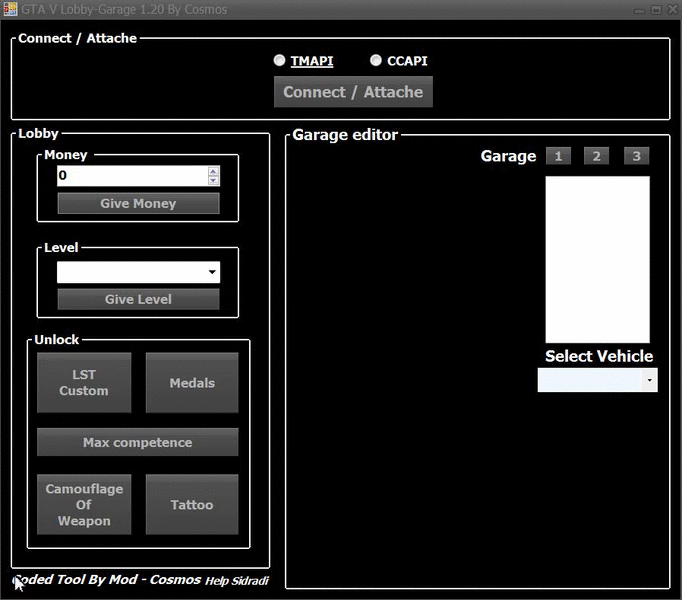This screenshot has height=600, width=682.
Task: Decrease money value with down arrow
Action: (213, 180)
